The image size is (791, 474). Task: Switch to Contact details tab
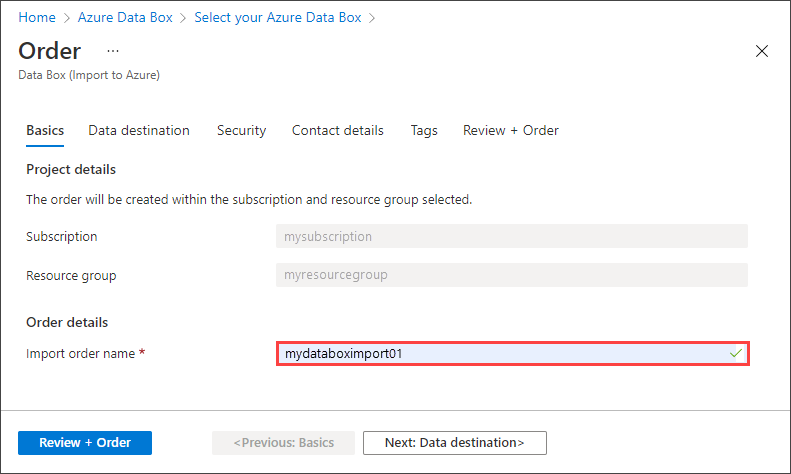click(338, 130)
